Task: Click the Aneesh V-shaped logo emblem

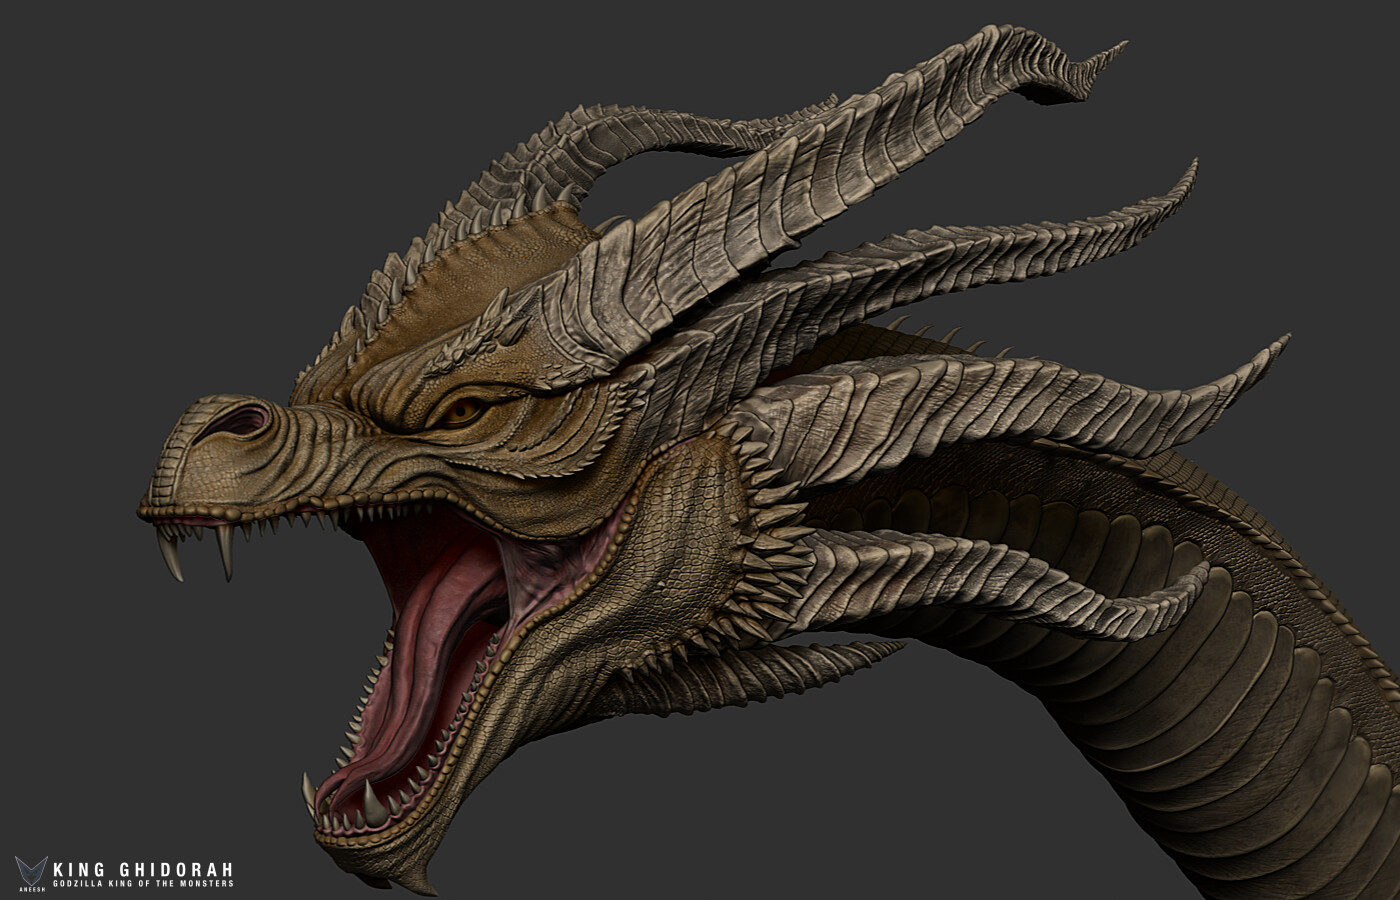Action: [x=31, y=869]
